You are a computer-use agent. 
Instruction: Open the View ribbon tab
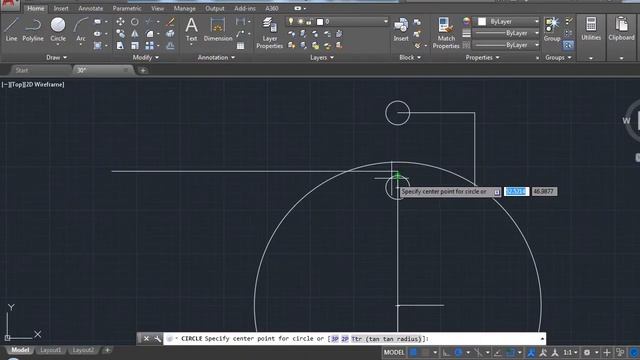(x=158, y=8)
